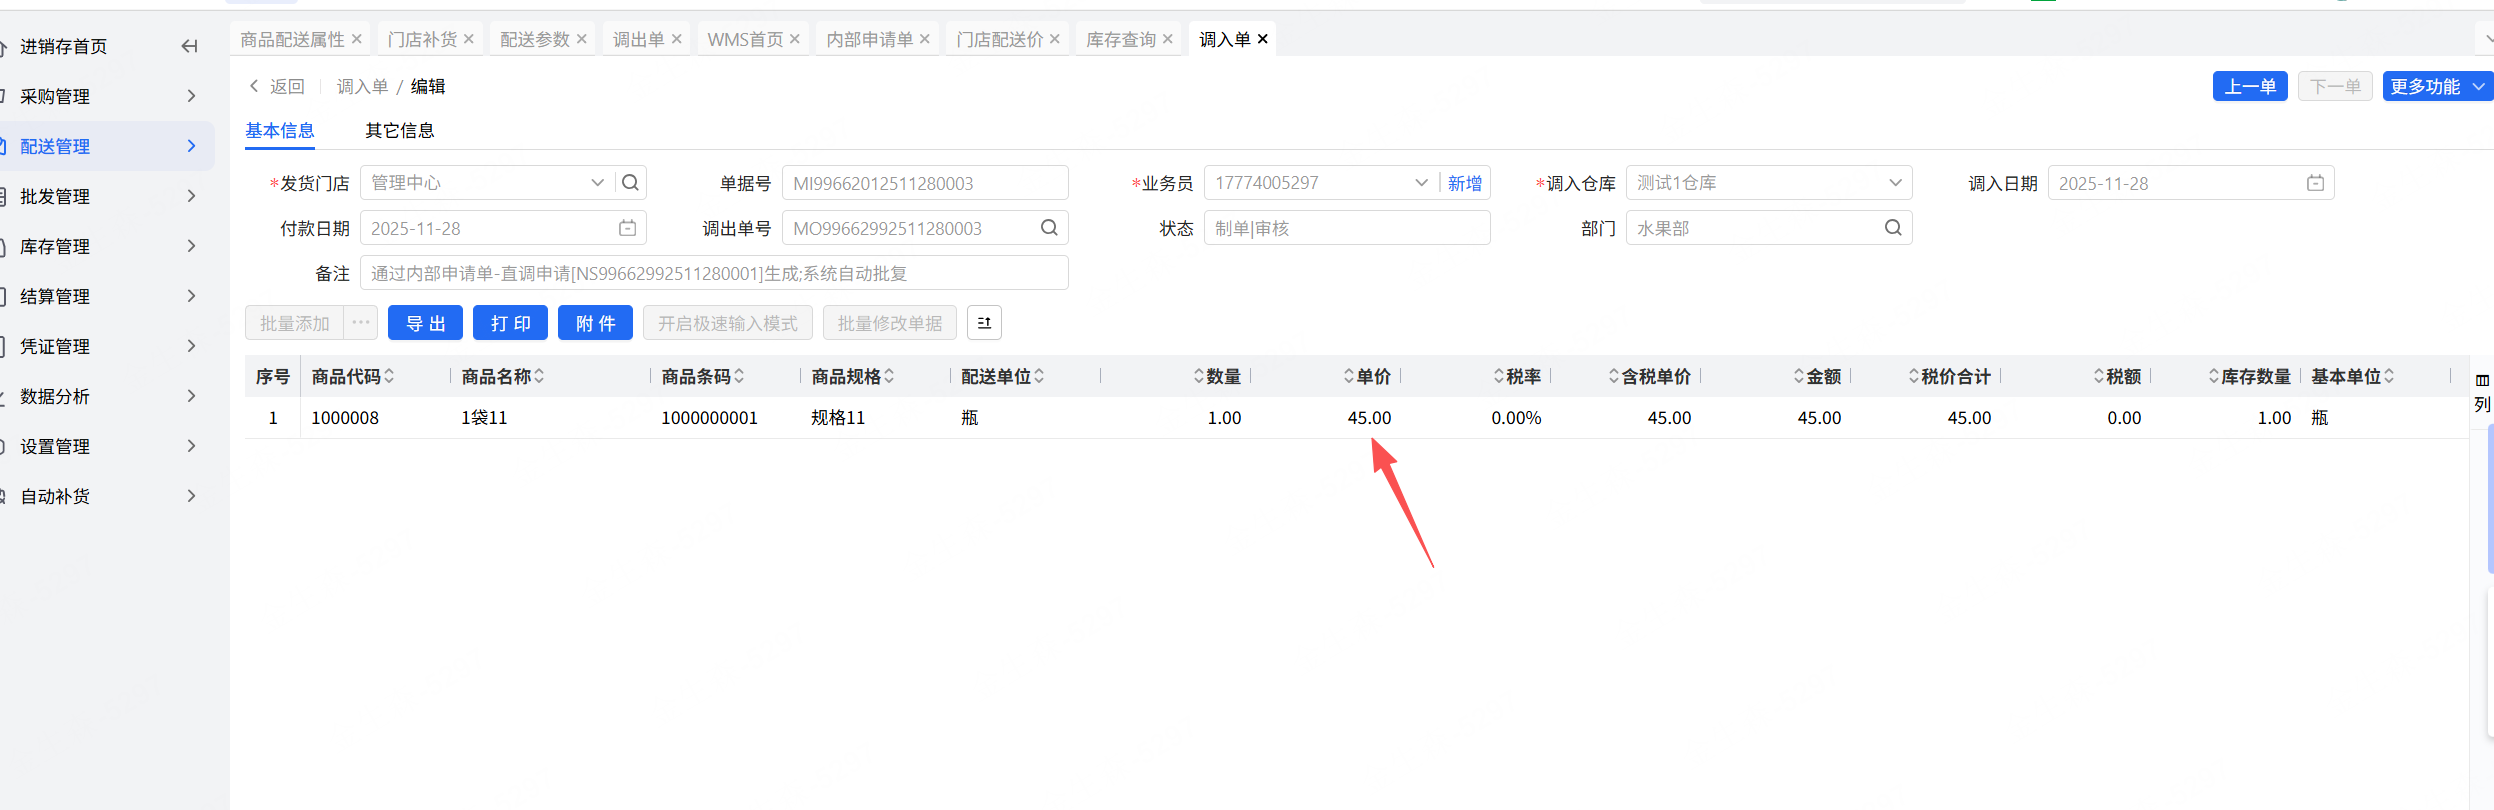Click the 导出 button
Viewport: 2494px width, 810px height.
tap(425, 323)
